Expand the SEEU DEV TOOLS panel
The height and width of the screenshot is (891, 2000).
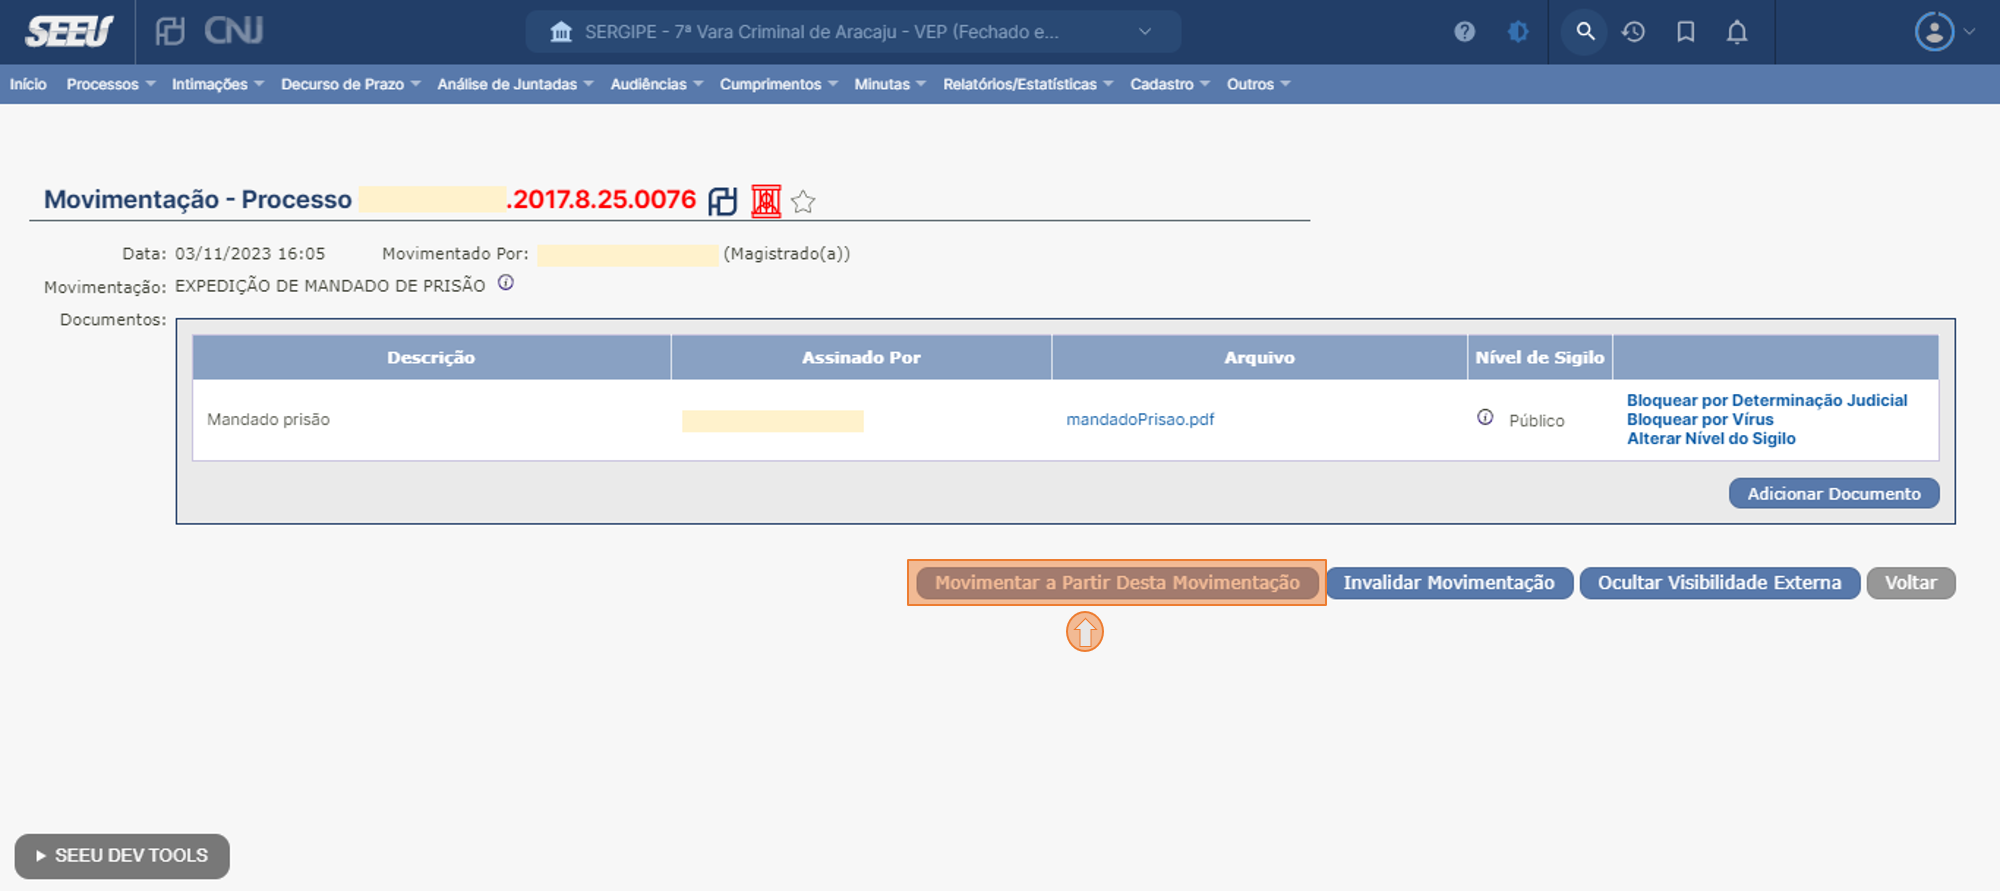tap(122, 856)
